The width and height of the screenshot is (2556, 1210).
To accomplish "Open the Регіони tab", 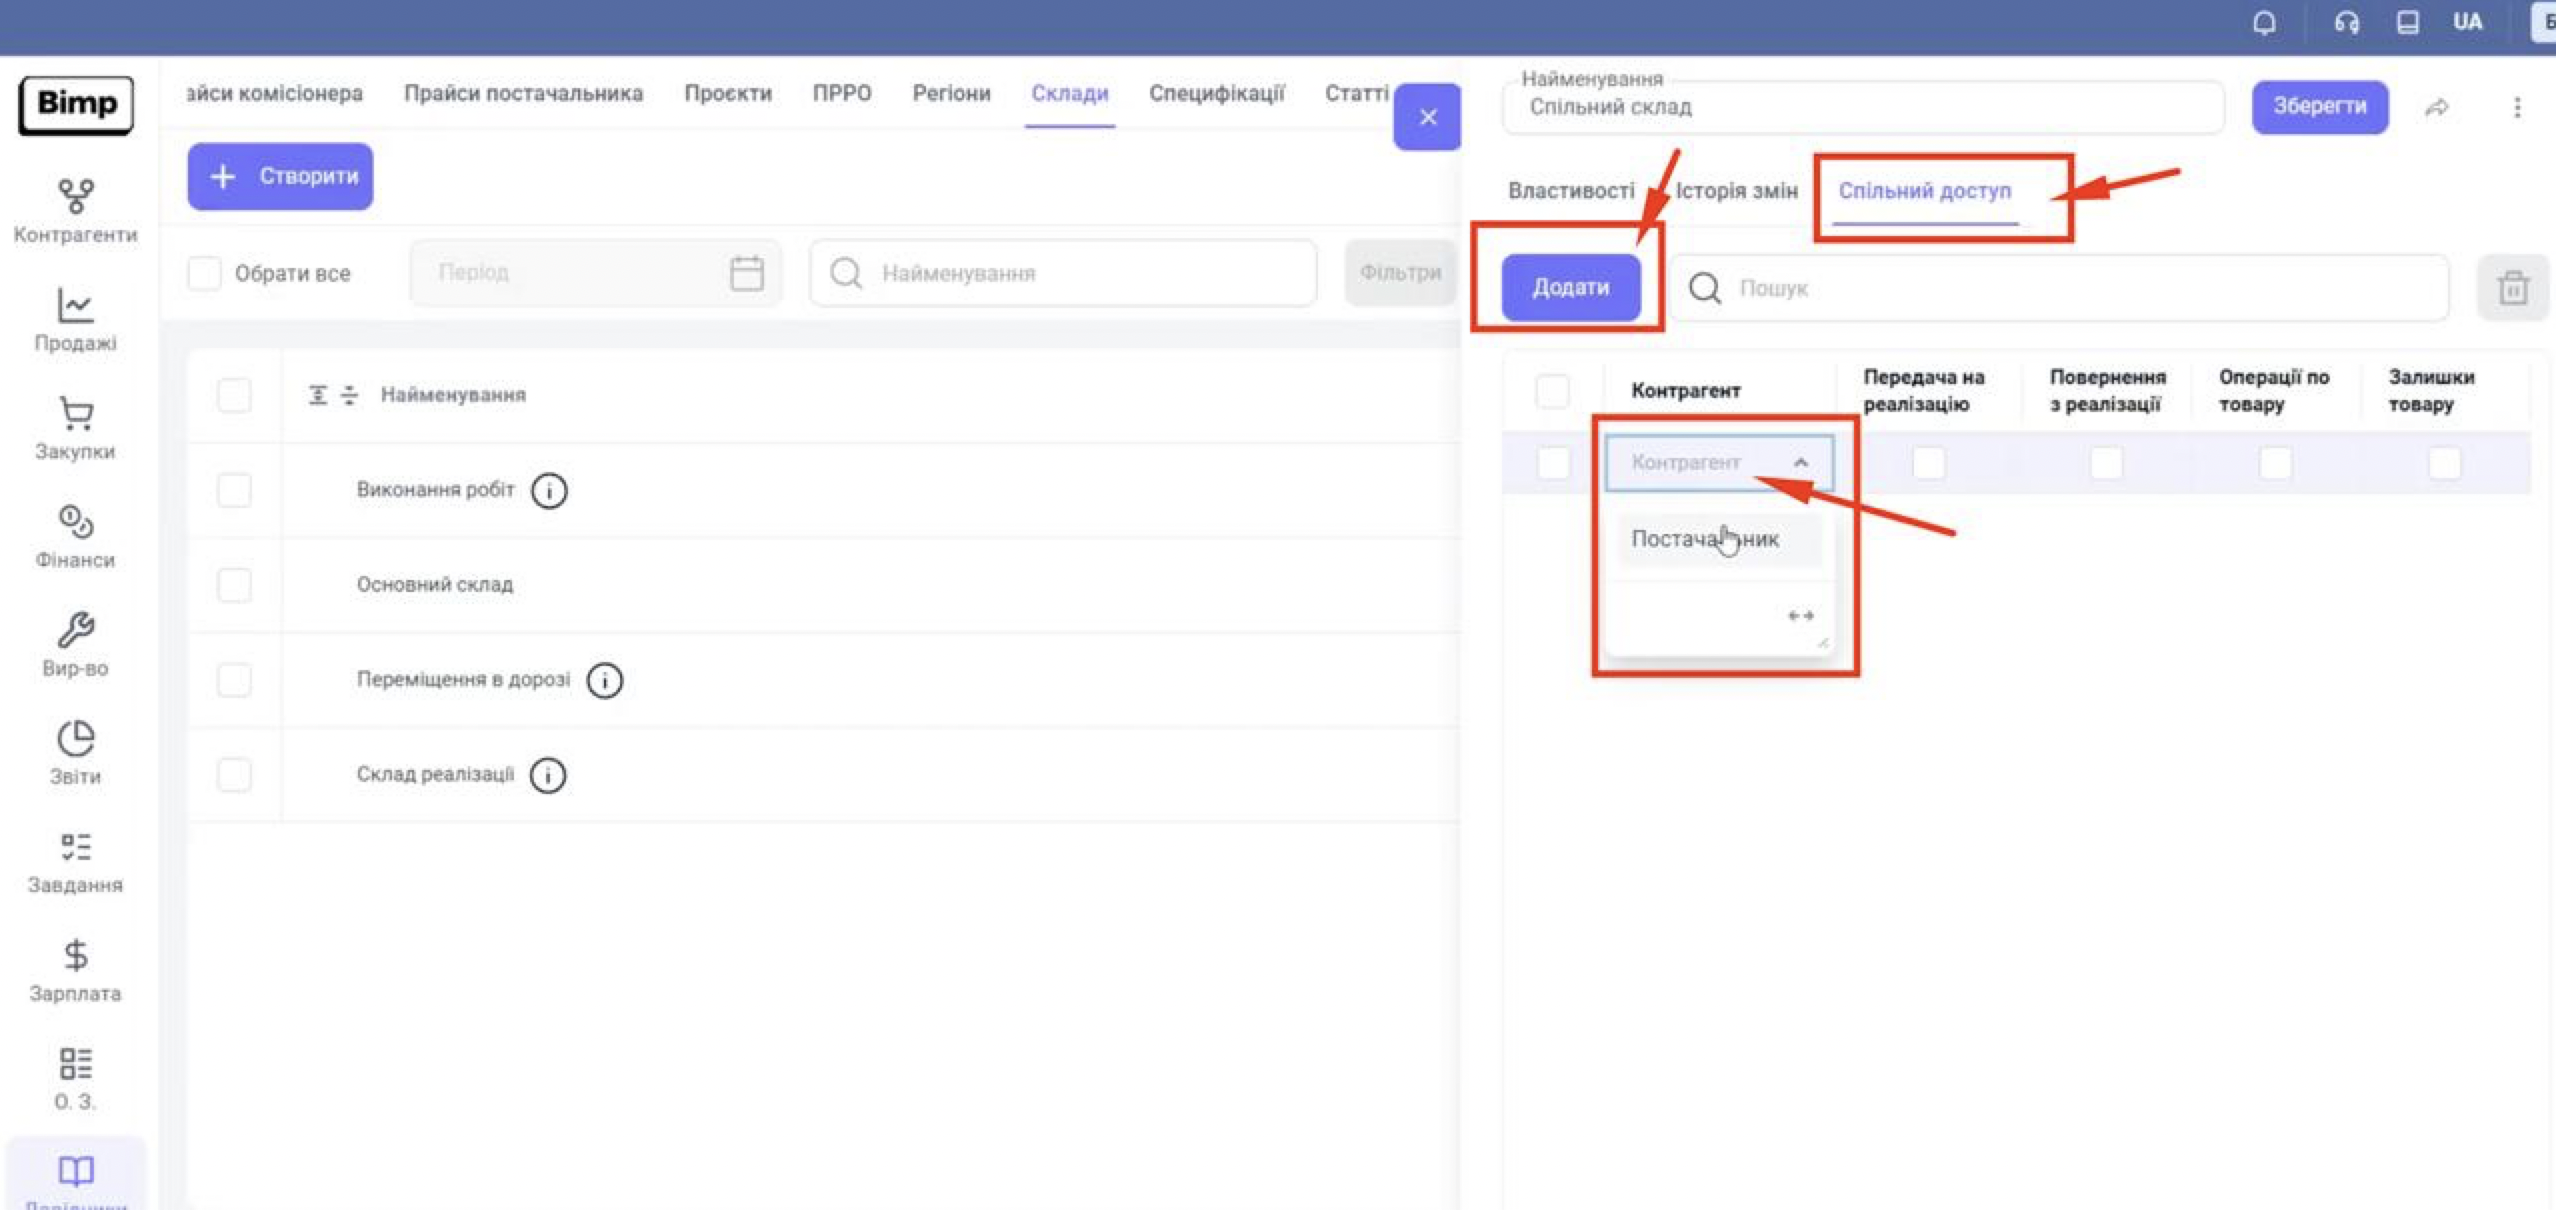I will click(951, 93).
